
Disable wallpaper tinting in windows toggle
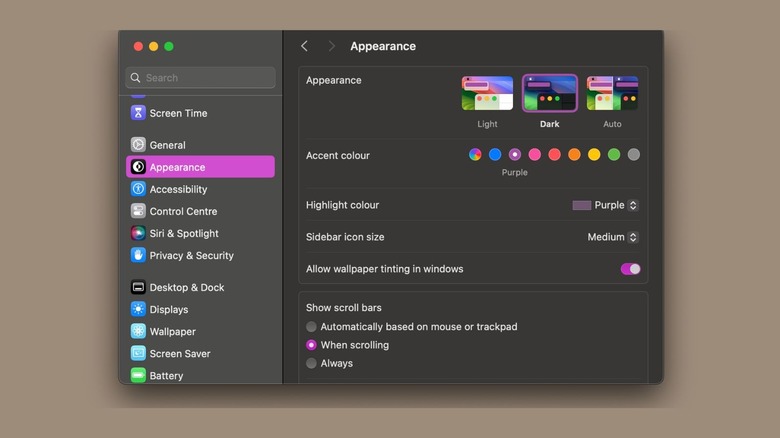click(x=630, y=269)
